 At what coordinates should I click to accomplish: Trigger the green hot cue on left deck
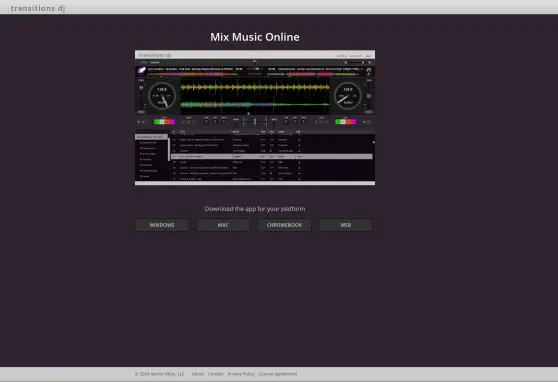pyautogui.click(x=157, y=122)
